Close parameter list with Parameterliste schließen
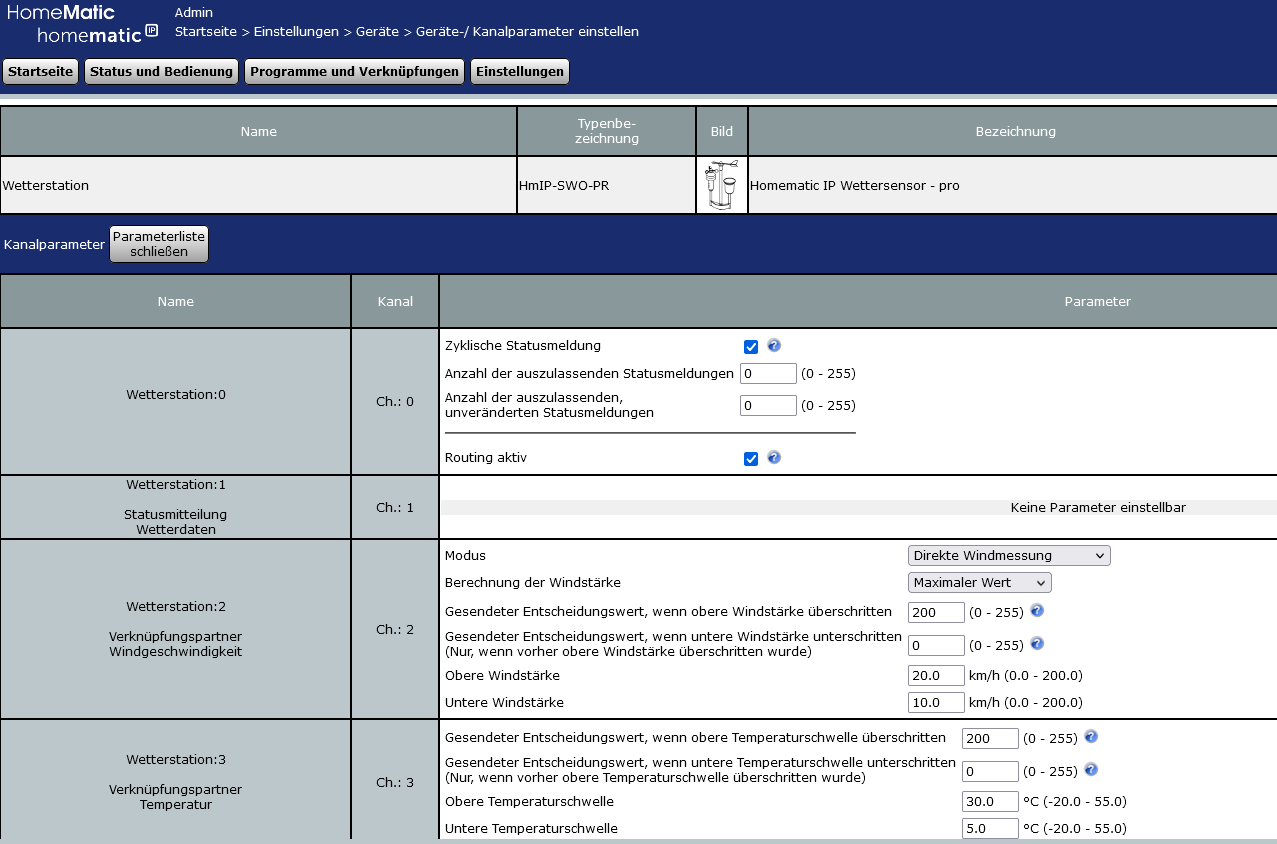 159,244
